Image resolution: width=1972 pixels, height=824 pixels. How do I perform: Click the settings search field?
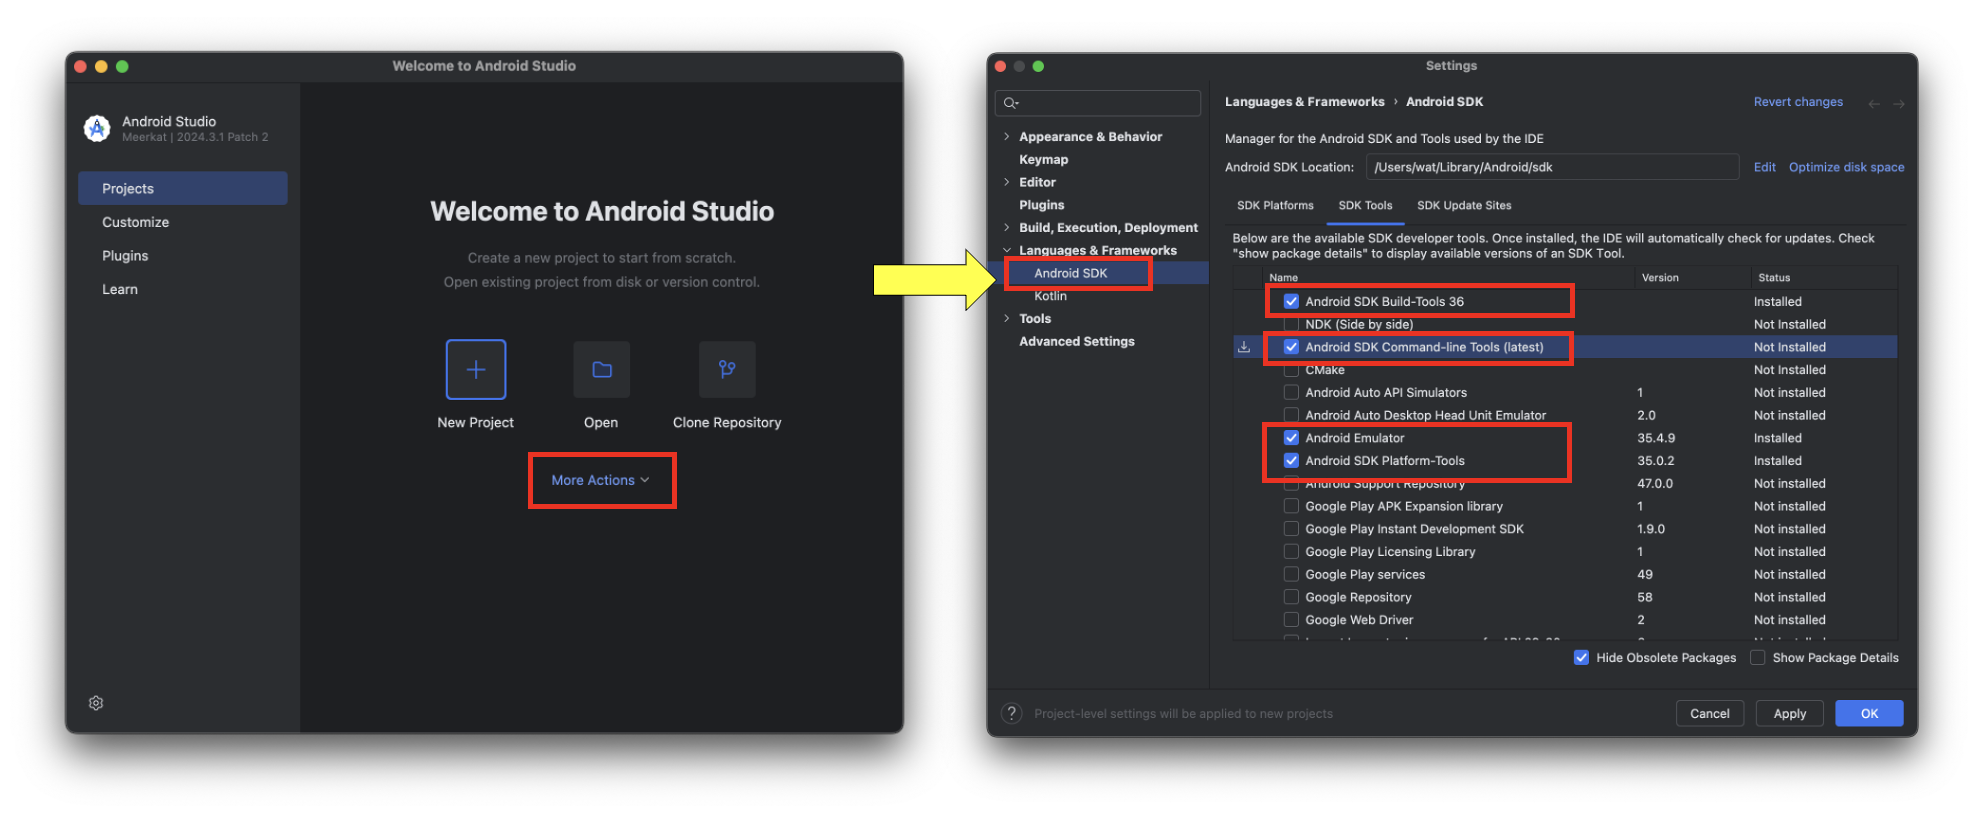[1098, 103]
